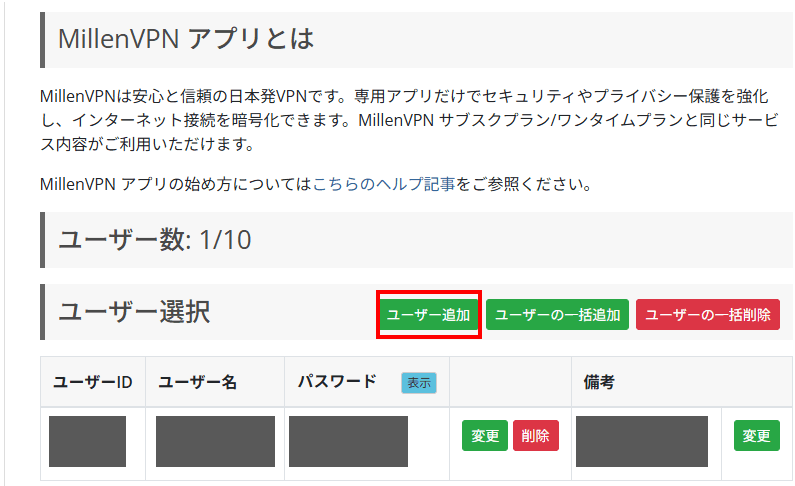Click 変更 next to the 削除 button
This screenshot has height=486, width=795.
point(485,436)
